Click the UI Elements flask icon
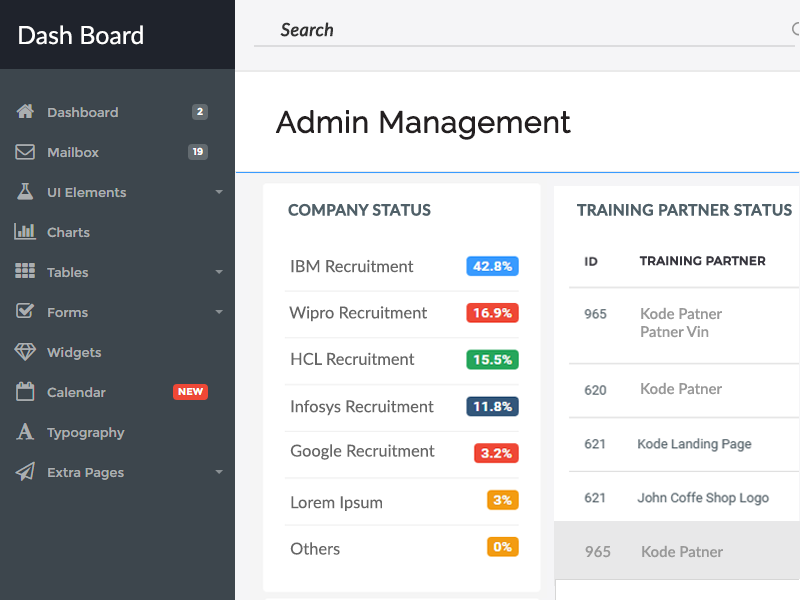This screenshot has height=600, width=800. point(25,191)
